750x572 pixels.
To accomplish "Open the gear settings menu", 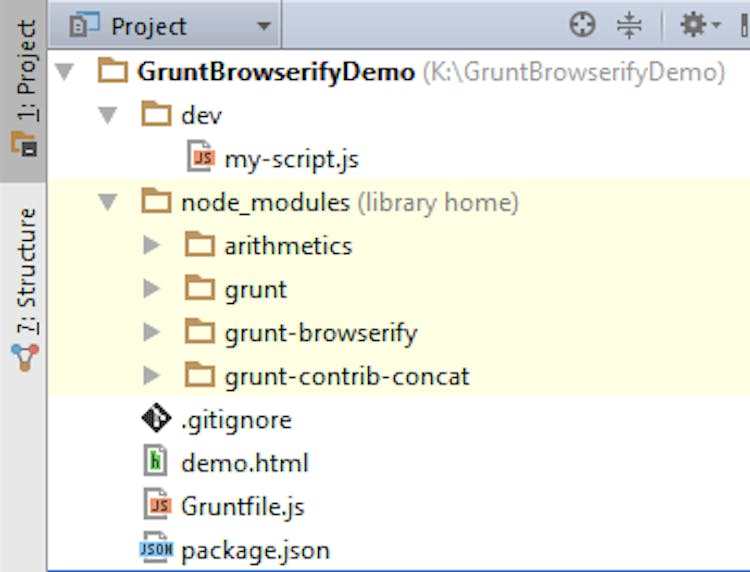I will (700, 24).
